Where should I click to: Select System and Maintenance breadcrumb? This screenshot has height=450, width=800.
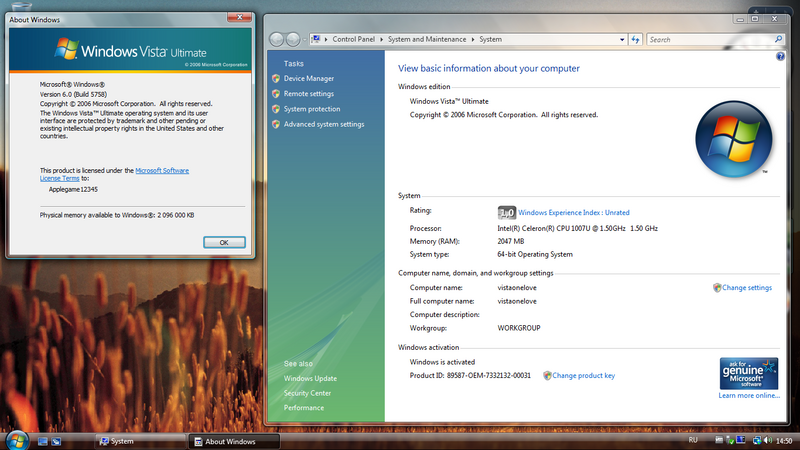pyautogui.click(x=427, y=39)
